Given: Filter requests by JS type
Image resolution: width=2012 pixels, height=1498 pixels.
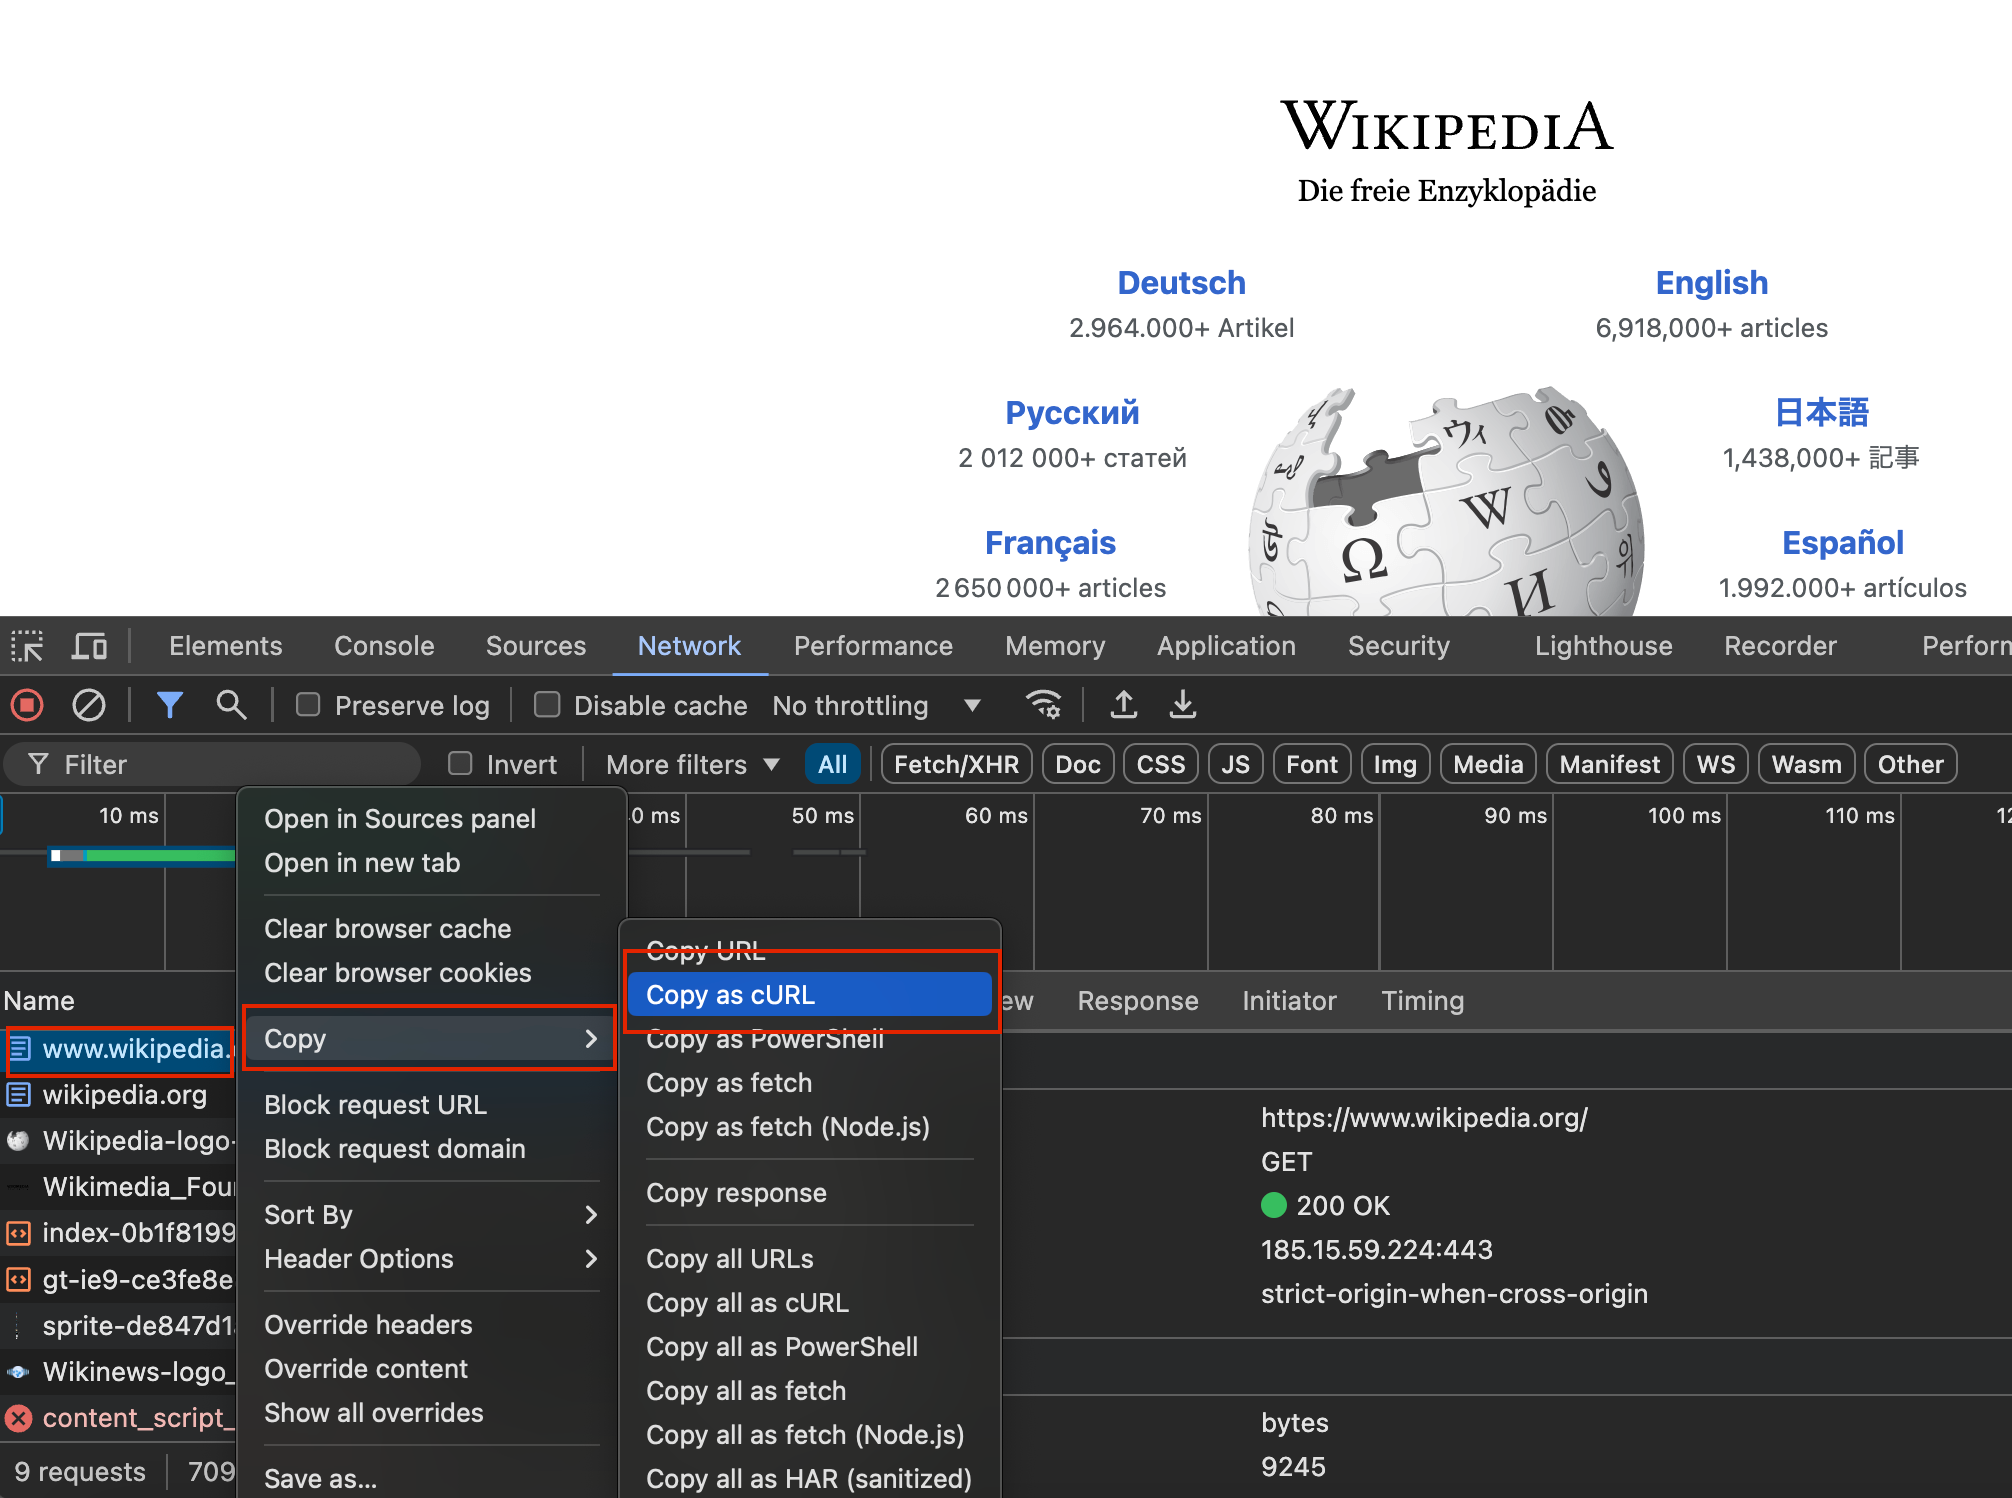Looking at the screenshot, I should (x=1236, y=764).
